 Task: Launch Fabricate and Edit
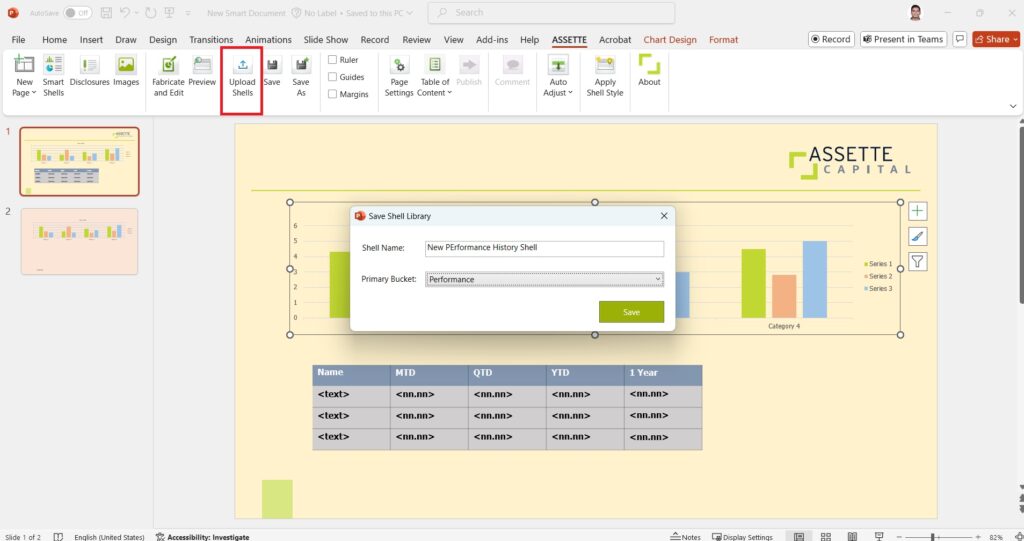tap(168, 76)
